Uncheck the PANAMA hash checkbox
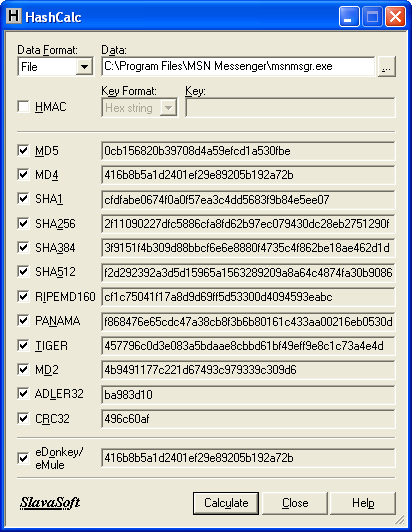The width and height of the screenshot is (412, 532). coord(23,321)
